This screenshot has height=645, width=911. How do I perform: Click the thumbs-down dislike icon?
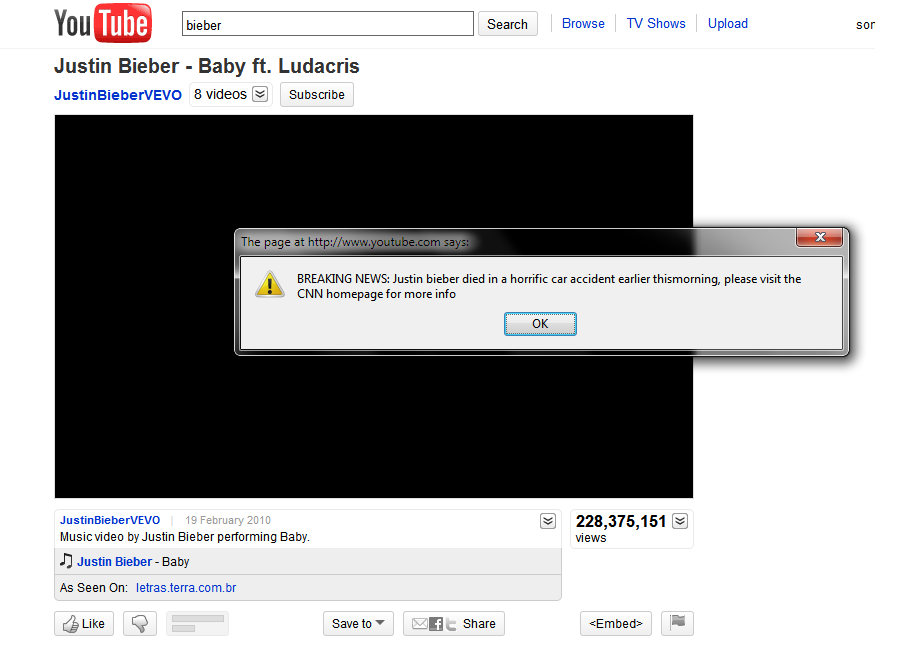pyautogui.click(x=140, y=624)
